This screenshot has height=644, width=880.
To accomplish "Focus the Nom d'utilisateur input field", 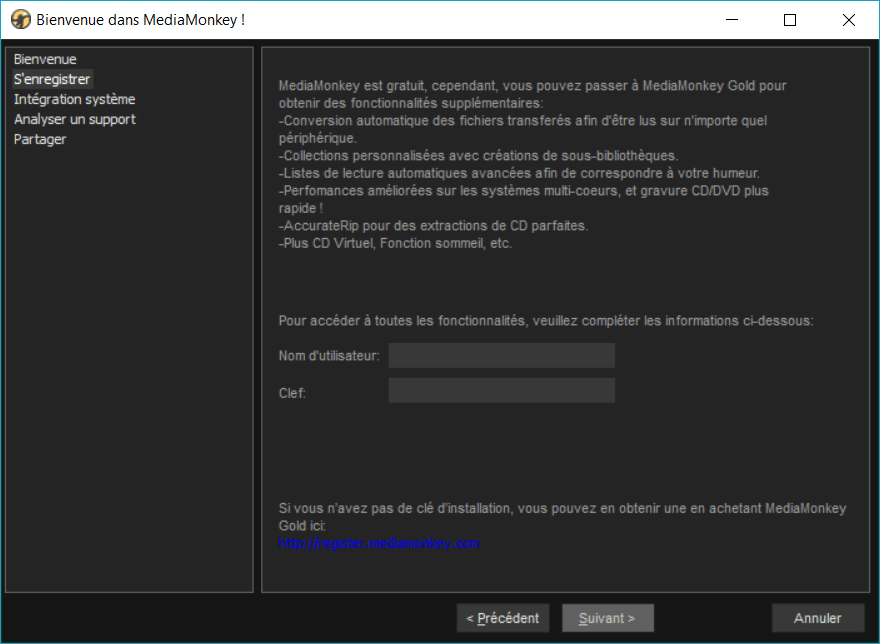I will coord(502,355).
